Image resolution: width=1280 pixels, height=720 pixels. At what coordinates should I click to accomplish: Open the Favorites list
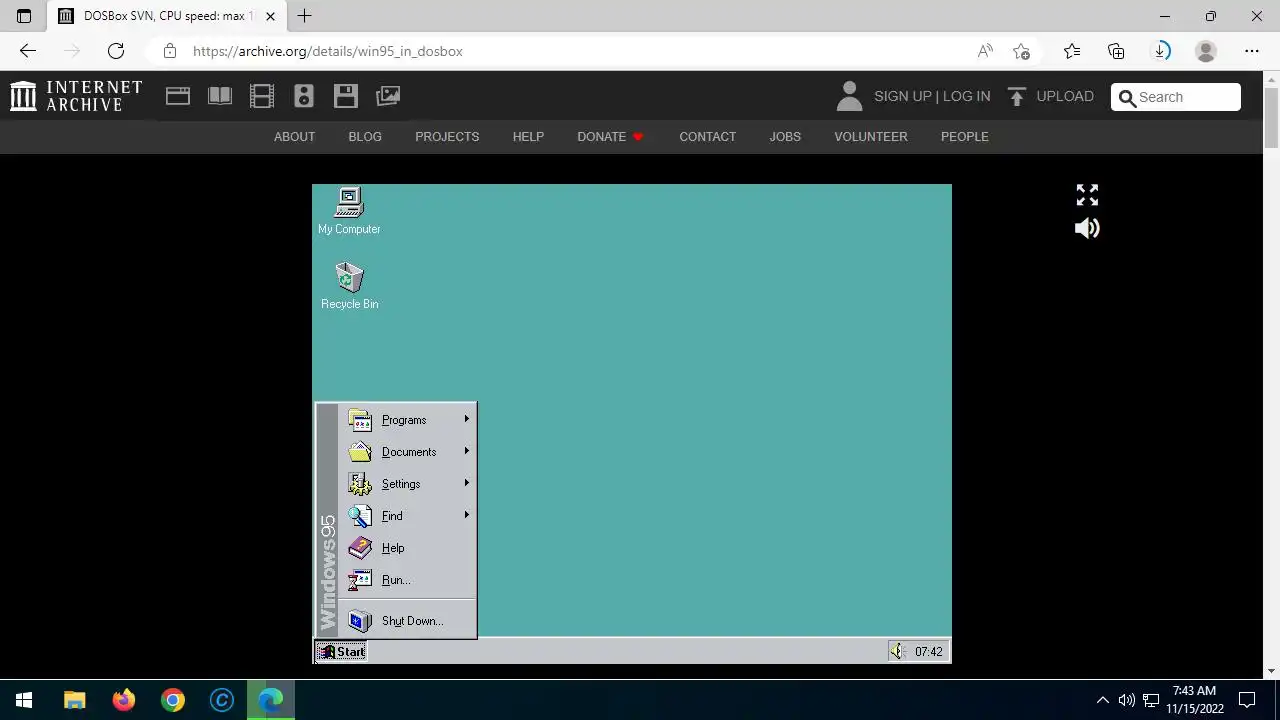(1072, 51)
